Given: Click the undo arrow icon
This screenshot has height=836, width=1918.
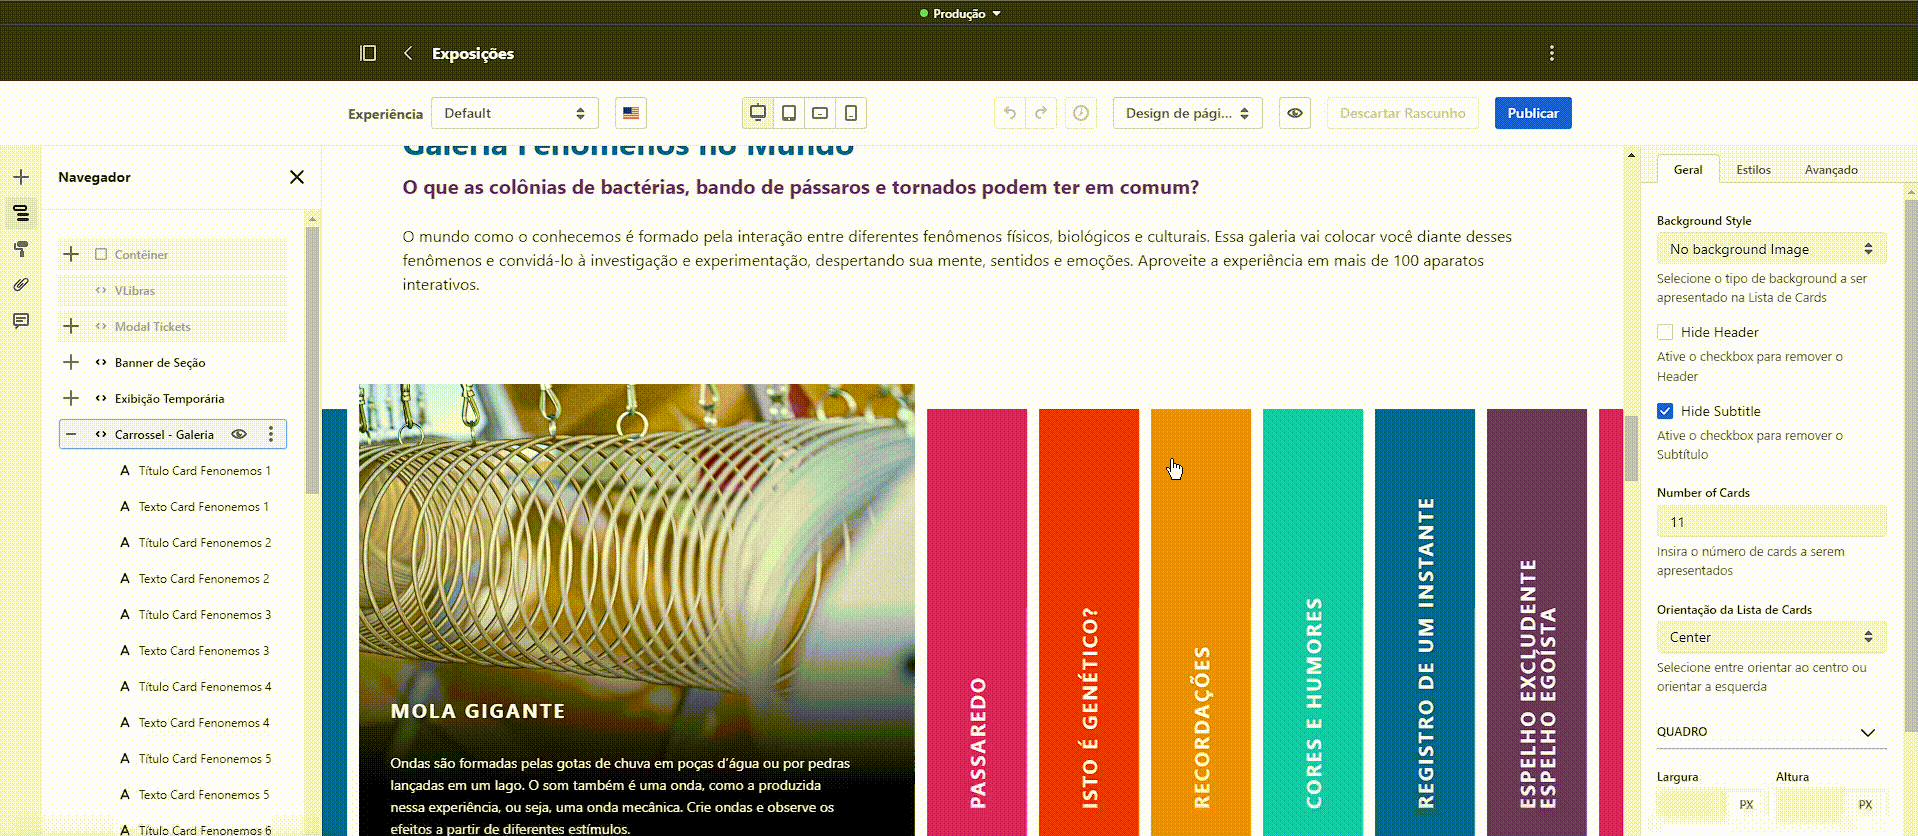Looking at the screenshot, I should point(1010,113).
